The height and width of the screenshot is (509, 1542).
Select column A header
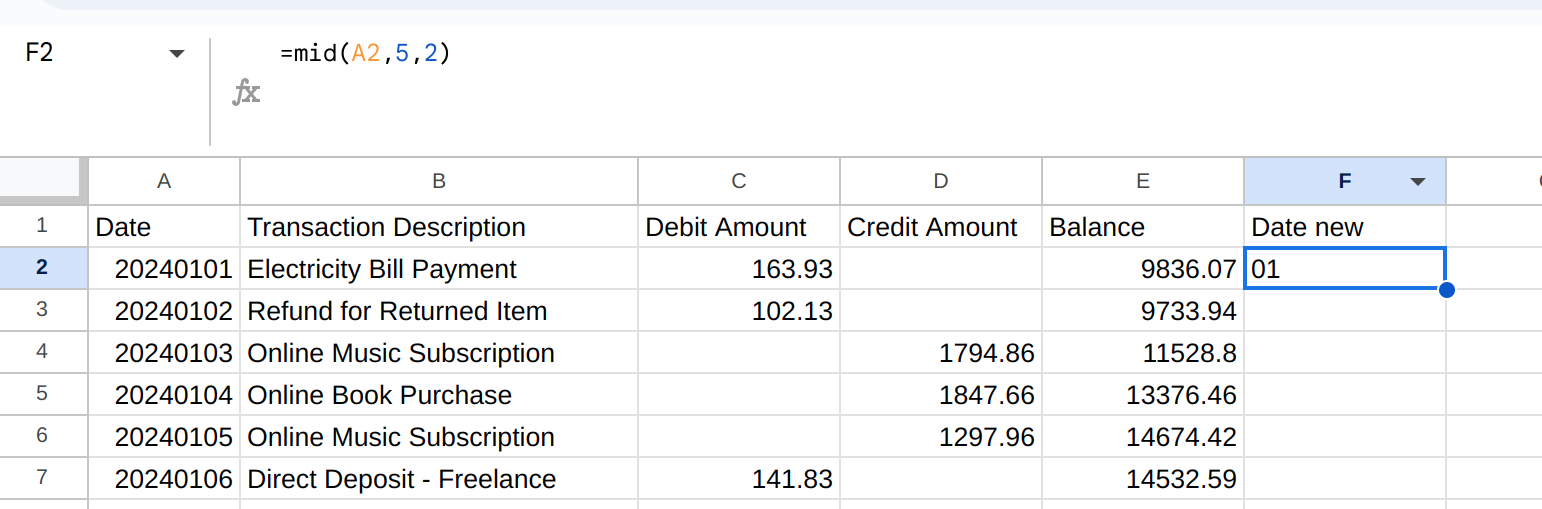tap(165, 181)
